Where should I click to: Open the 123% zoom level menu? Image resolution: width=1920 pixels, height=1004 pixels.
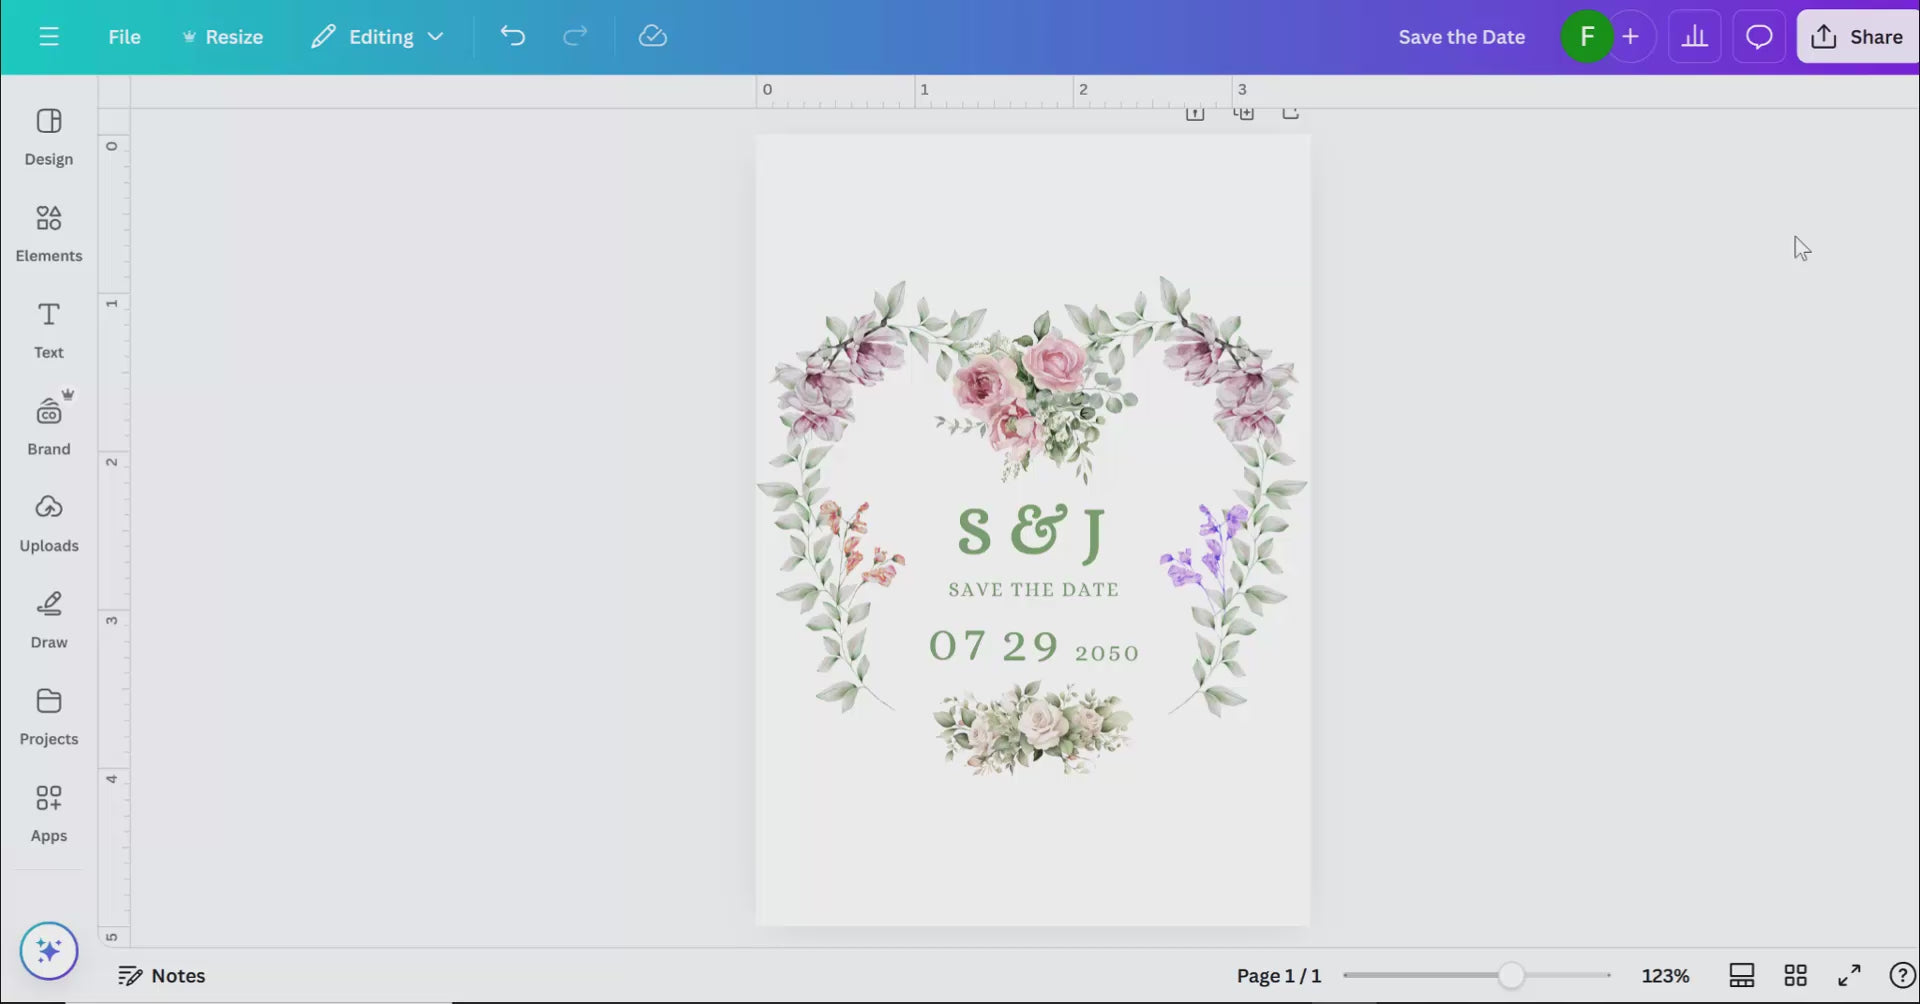(1665, 975)
